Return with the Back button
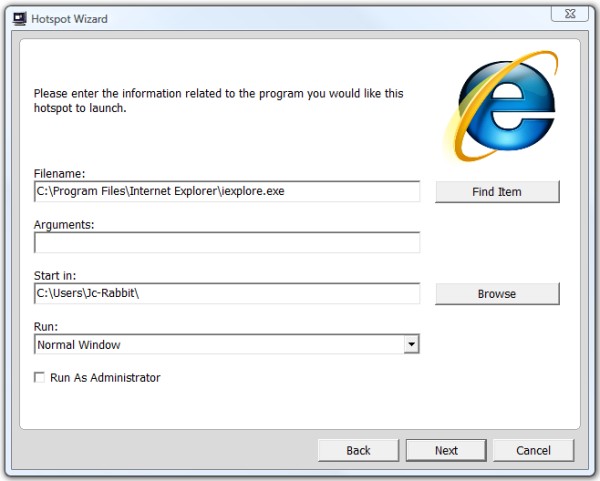The height and width of the screenshot is (481, 600). tap(358, 450)
